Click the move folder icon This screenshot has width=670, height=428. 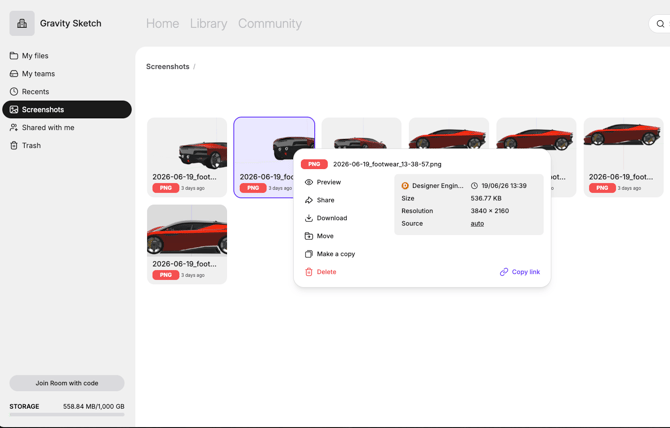[309, 236]
